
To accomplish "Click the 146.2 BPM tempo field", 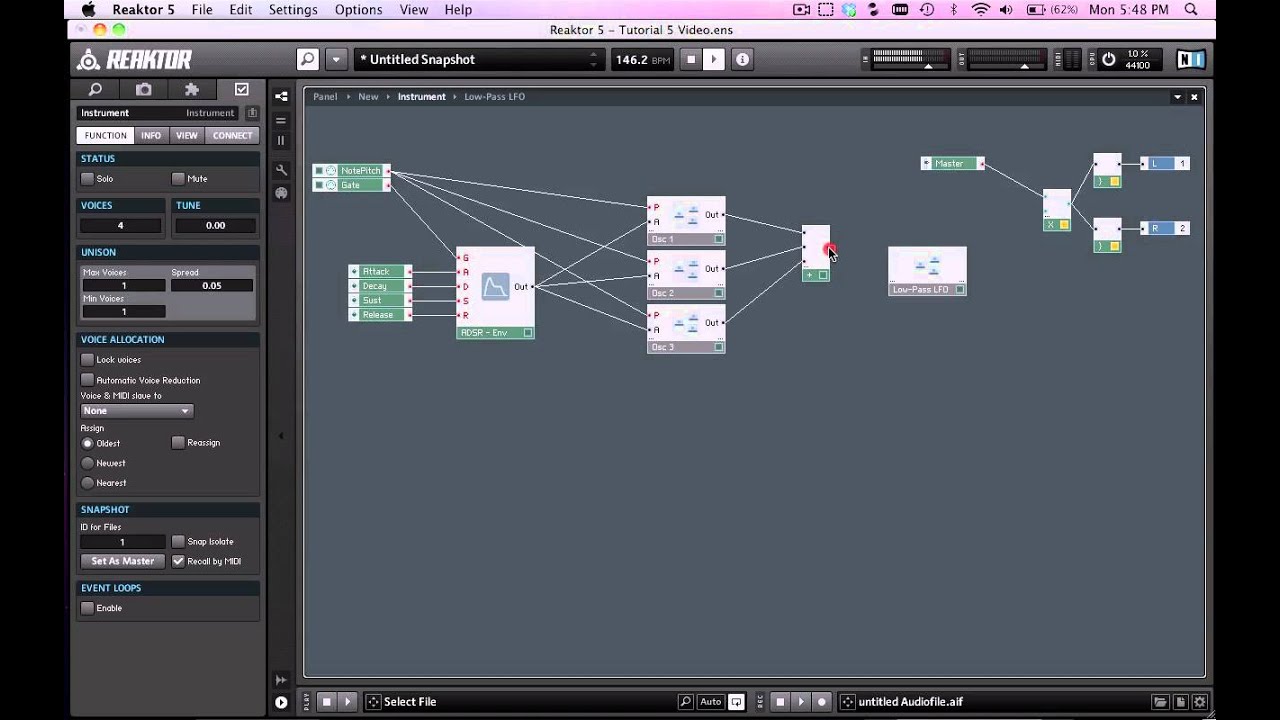I will tap(643, 59).
